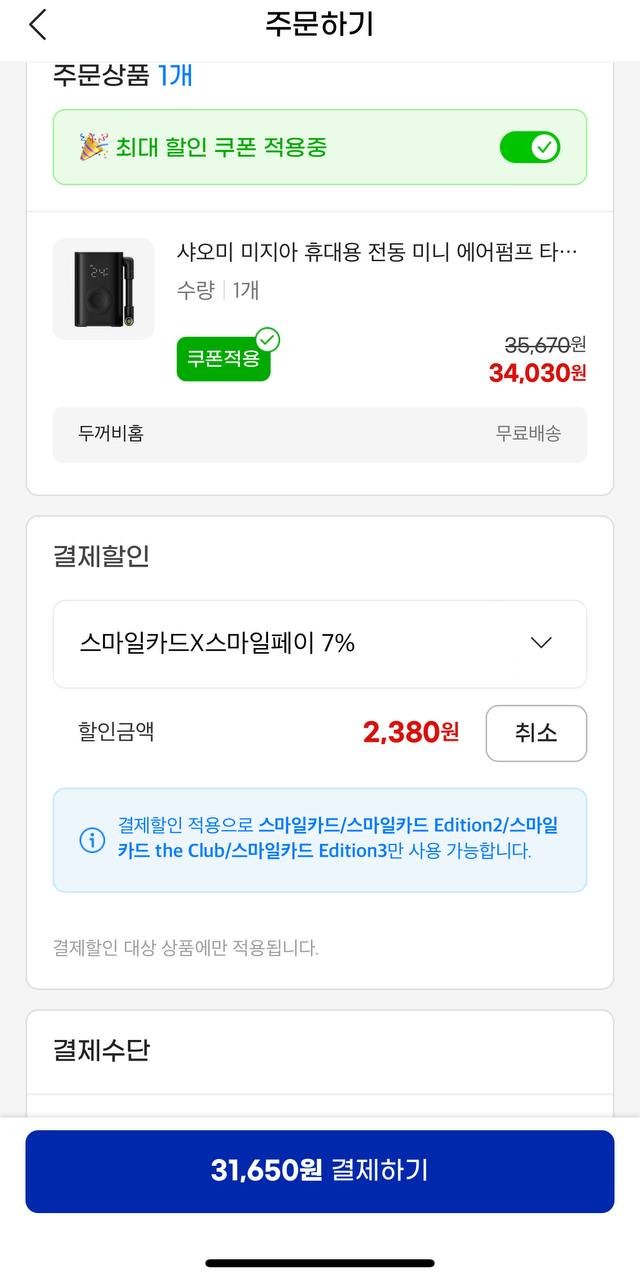
Task: Select the 결제수단 section header
Action: [101, 1050]
